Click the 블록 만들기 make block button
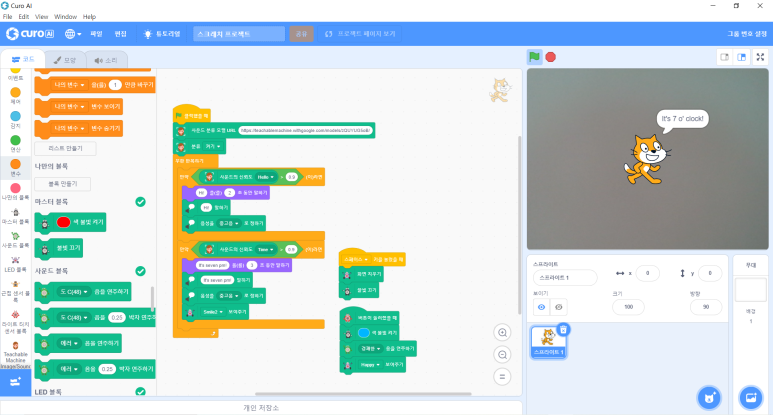 click(63, 184)
